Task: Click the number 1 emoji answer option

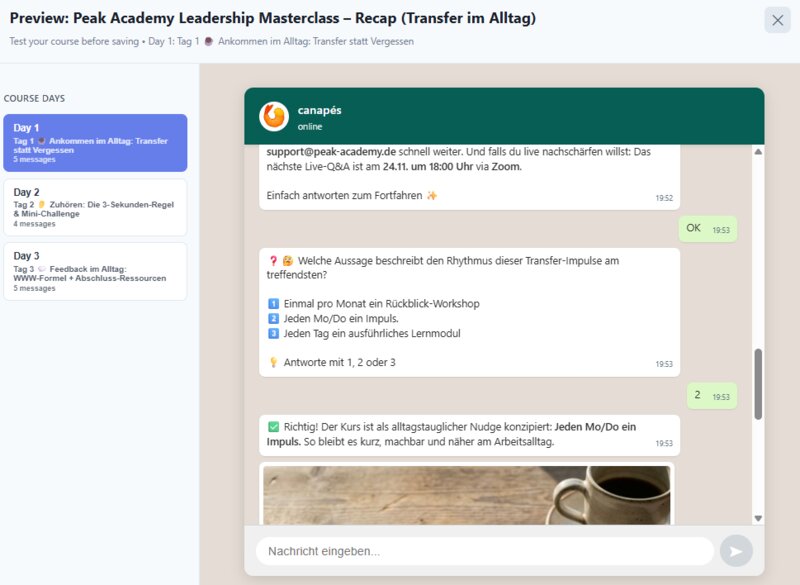Action: tap(273, 303)
